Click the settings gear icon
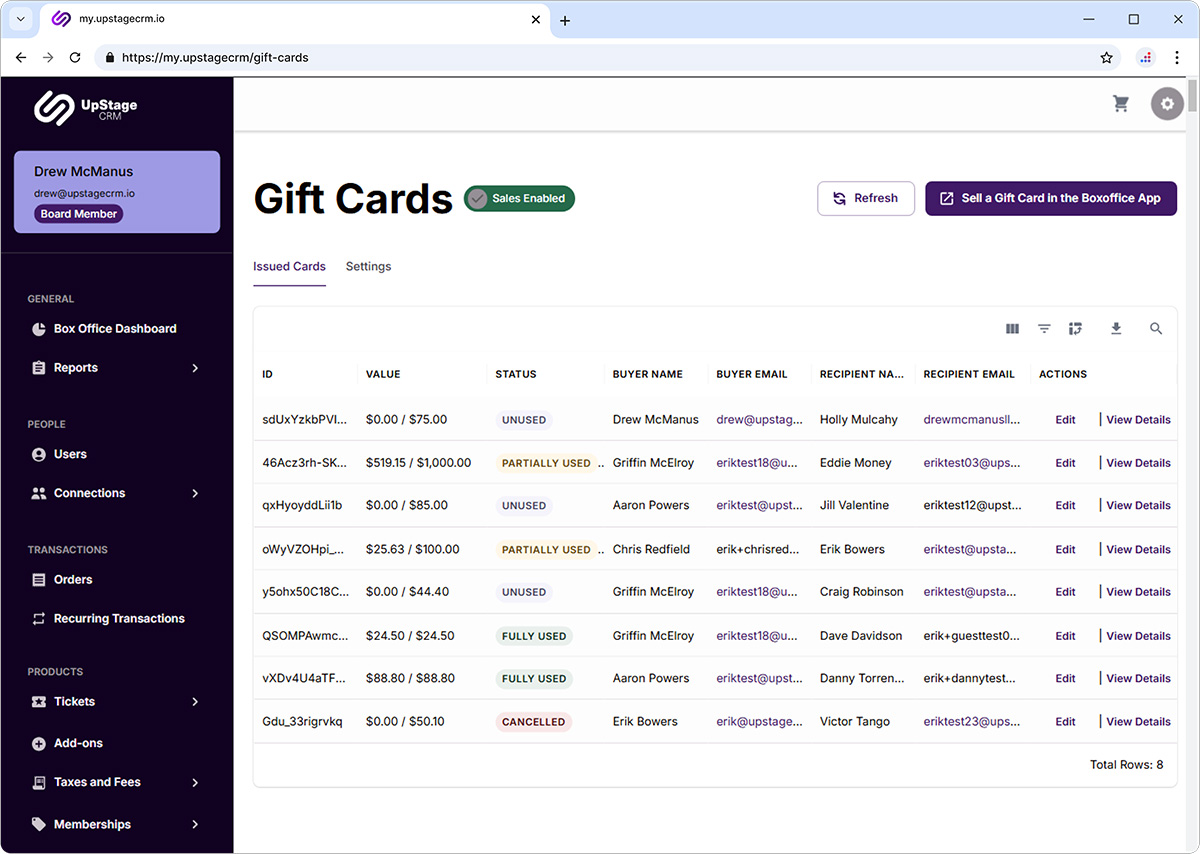1200x854 pixels. pos(1167,104)
